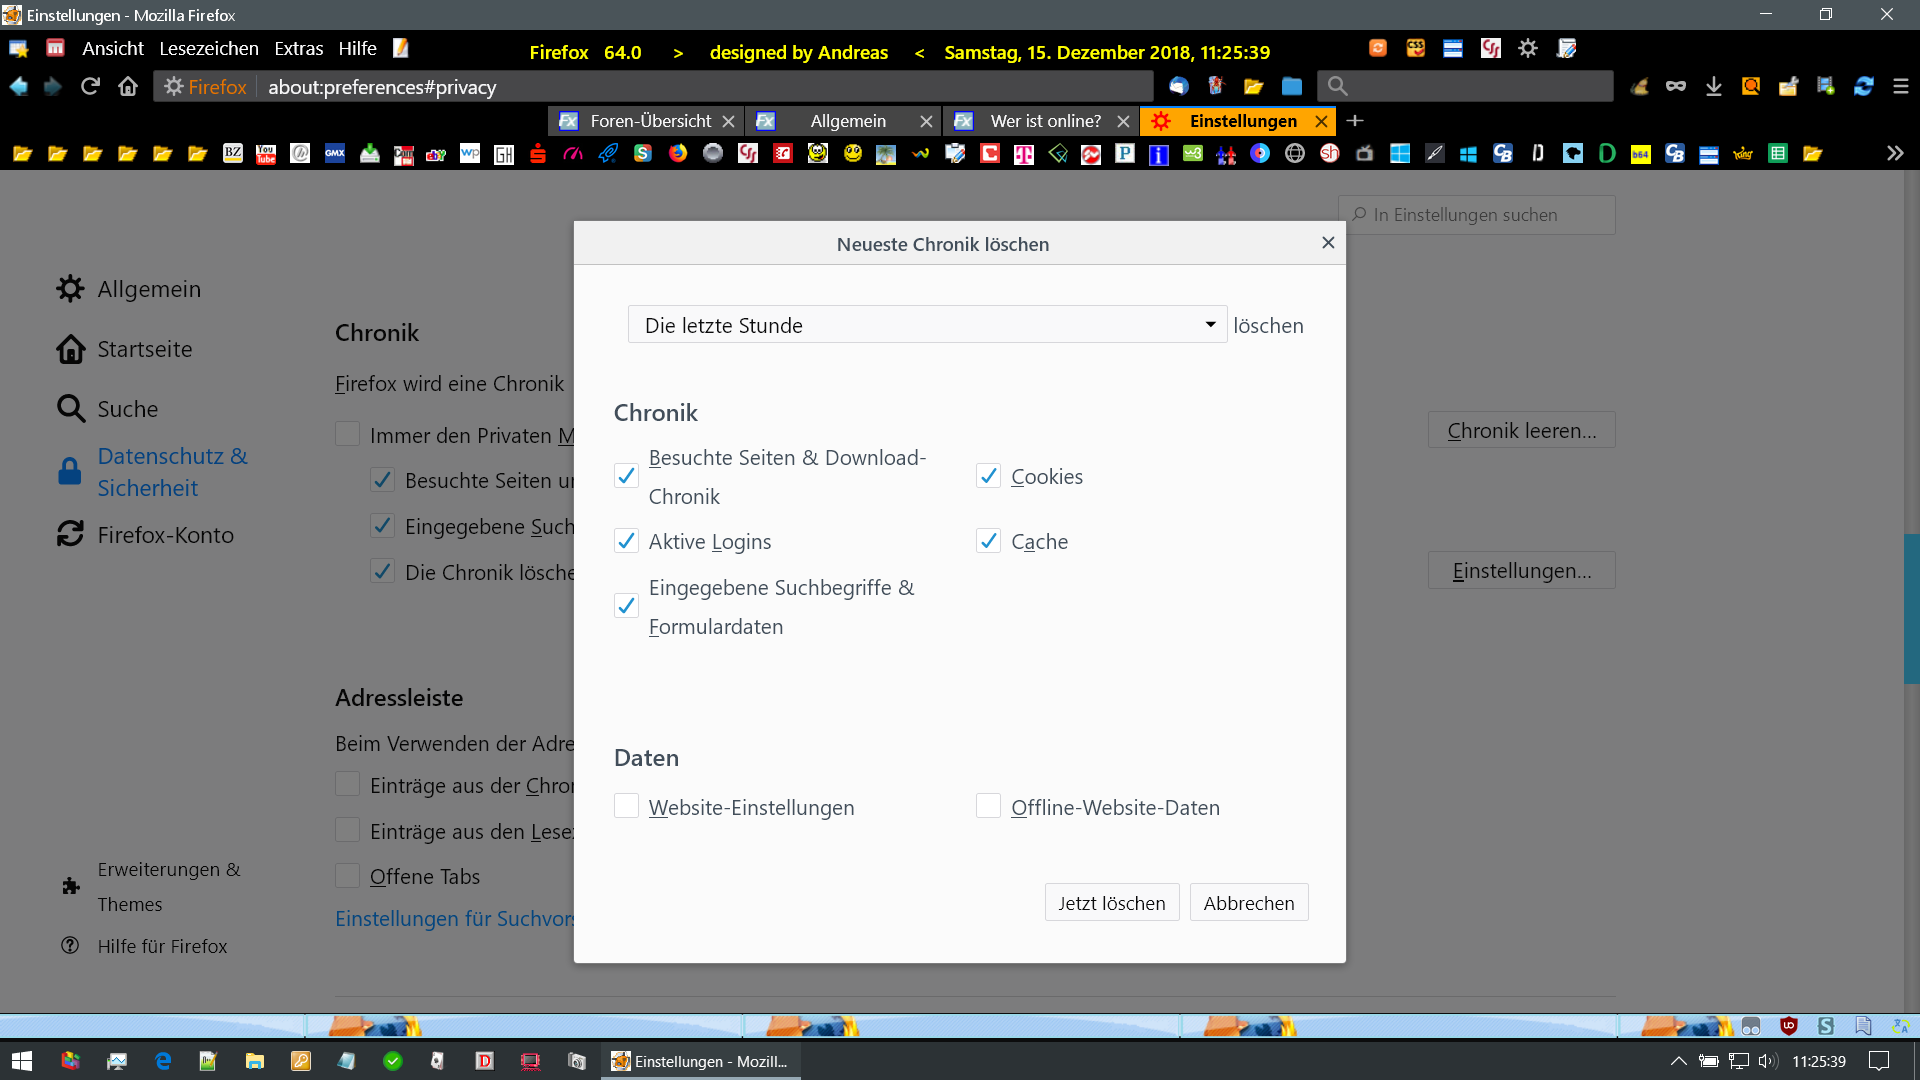Image resolution: width=1920 pixels, height=1080 pixels.
Task: Click the home icon in the navigation bar
Action: click(x=127, y=87)
